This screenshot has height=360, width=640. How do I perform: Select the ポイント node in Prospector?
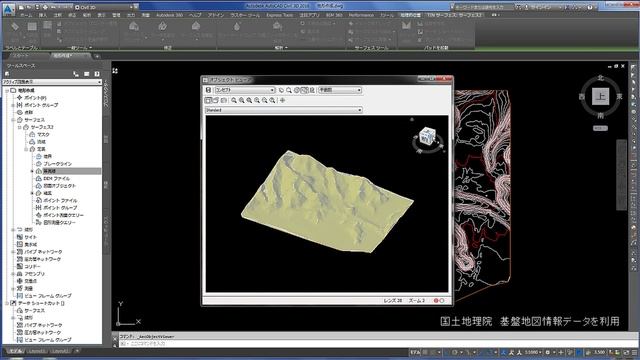35,98
